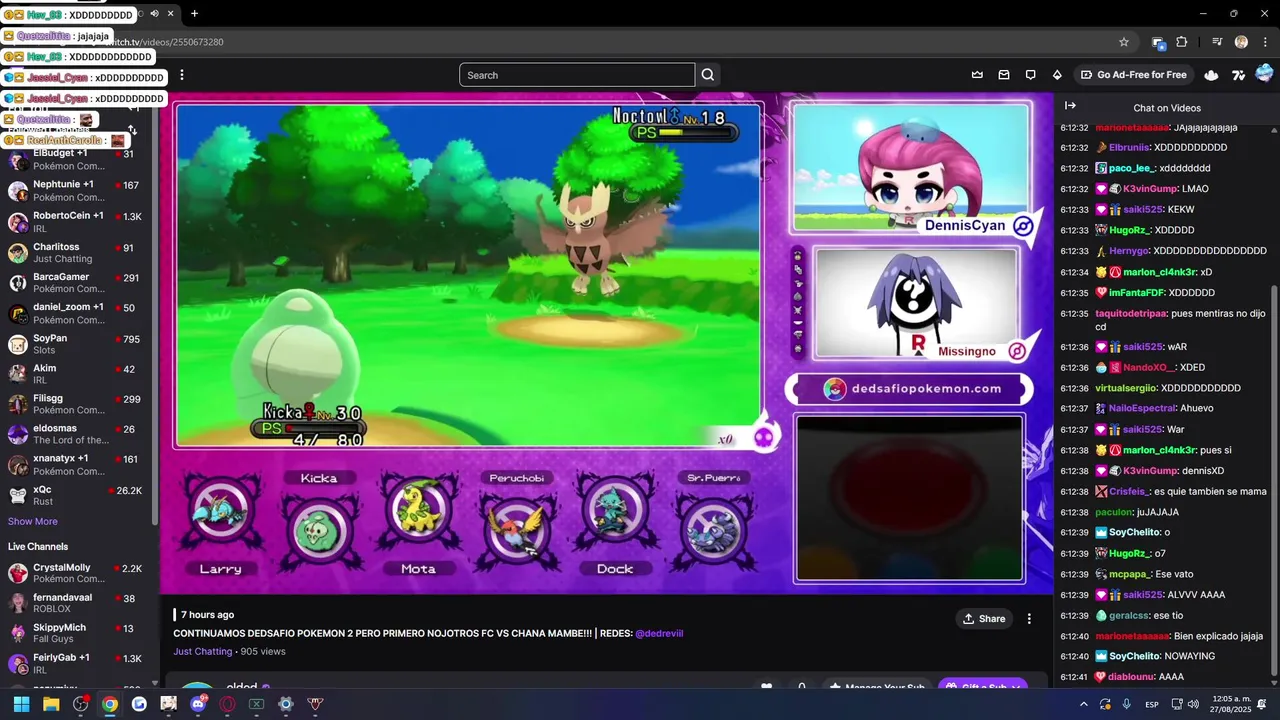Click the @dedreviil link in title
The image size is (1280, 720).
pyautogui.click(x=659, y=633)
